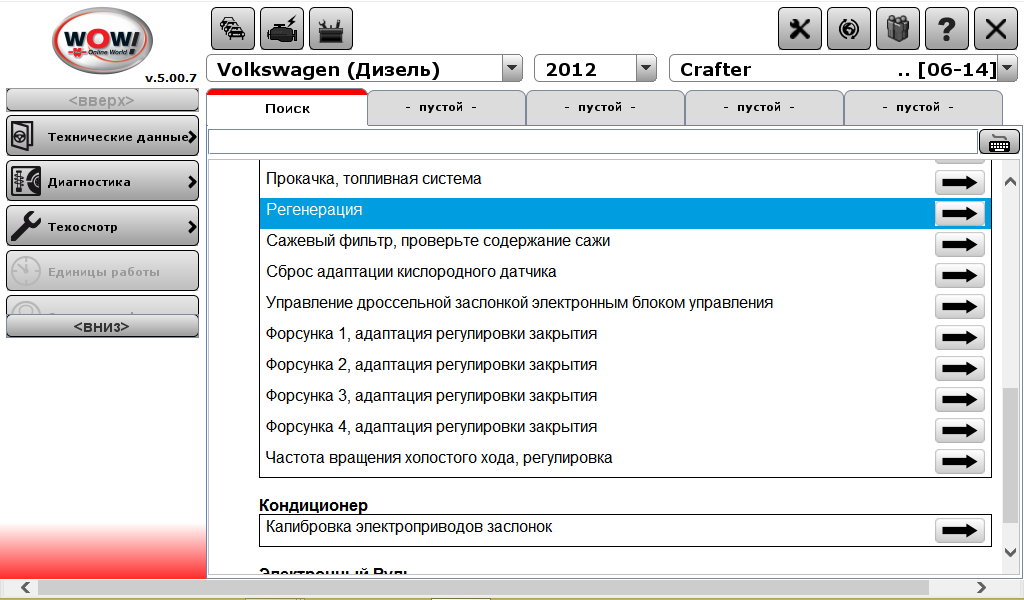Image resolution: width=1024 pixels, height=600 pixels.
Task: Click the horizontal scrollbar thumb
Action: click(483, 587)
